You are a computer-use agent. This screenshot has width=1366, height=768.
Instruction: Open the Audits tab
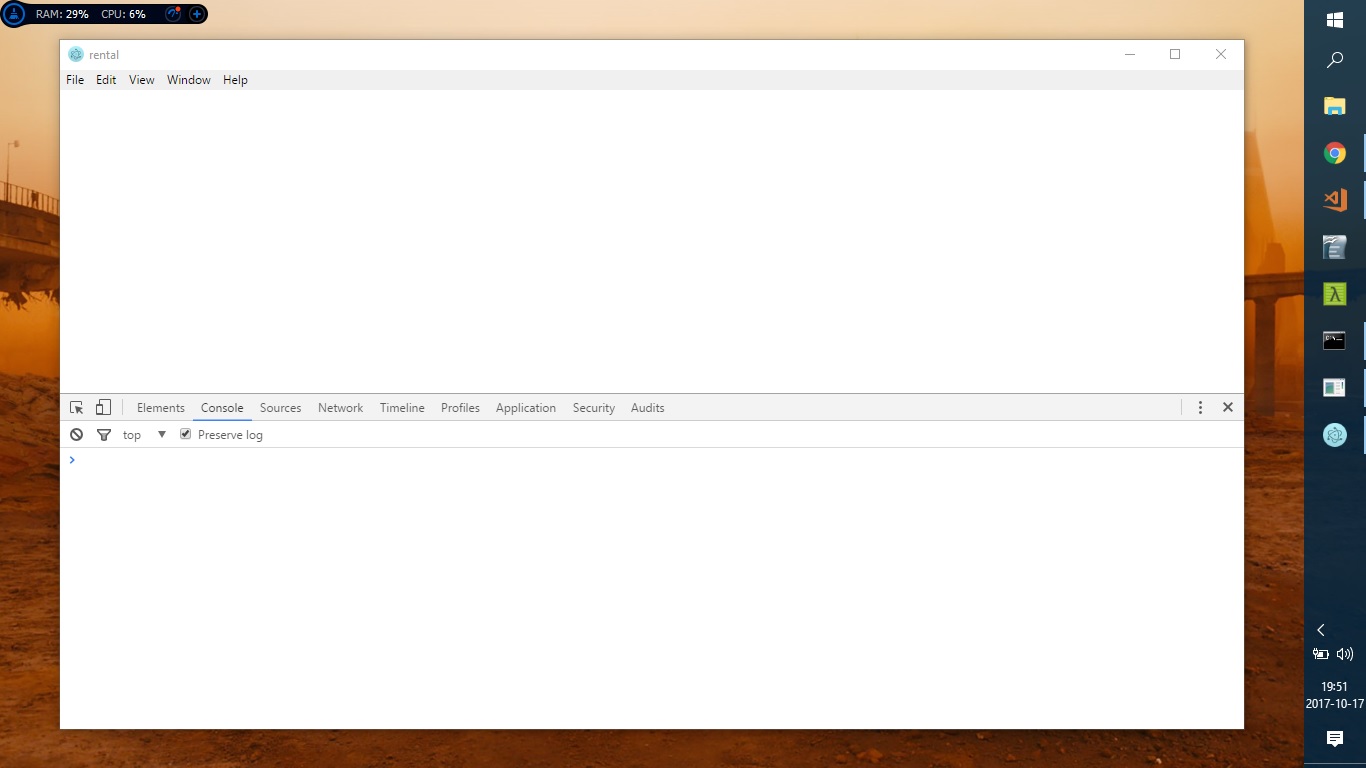pos(647,408)
